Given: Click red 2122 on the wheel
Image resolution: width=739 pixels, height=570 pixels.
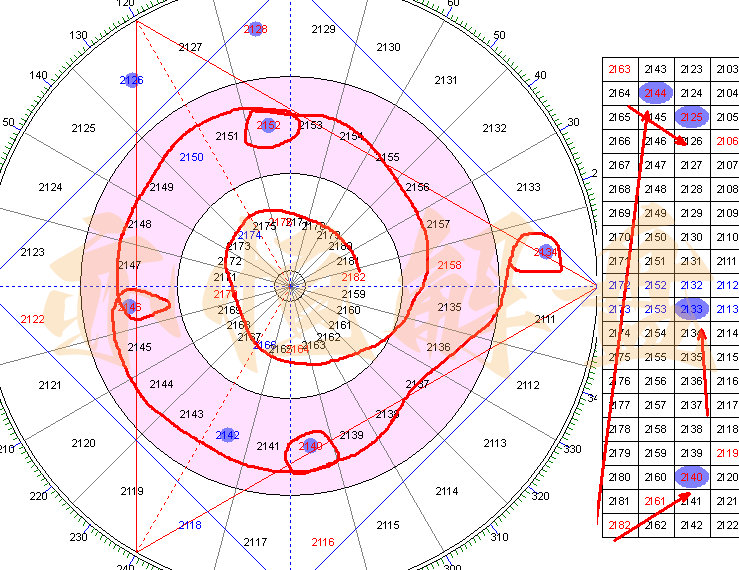Looking at the screenshot, I should pos(33,319).
